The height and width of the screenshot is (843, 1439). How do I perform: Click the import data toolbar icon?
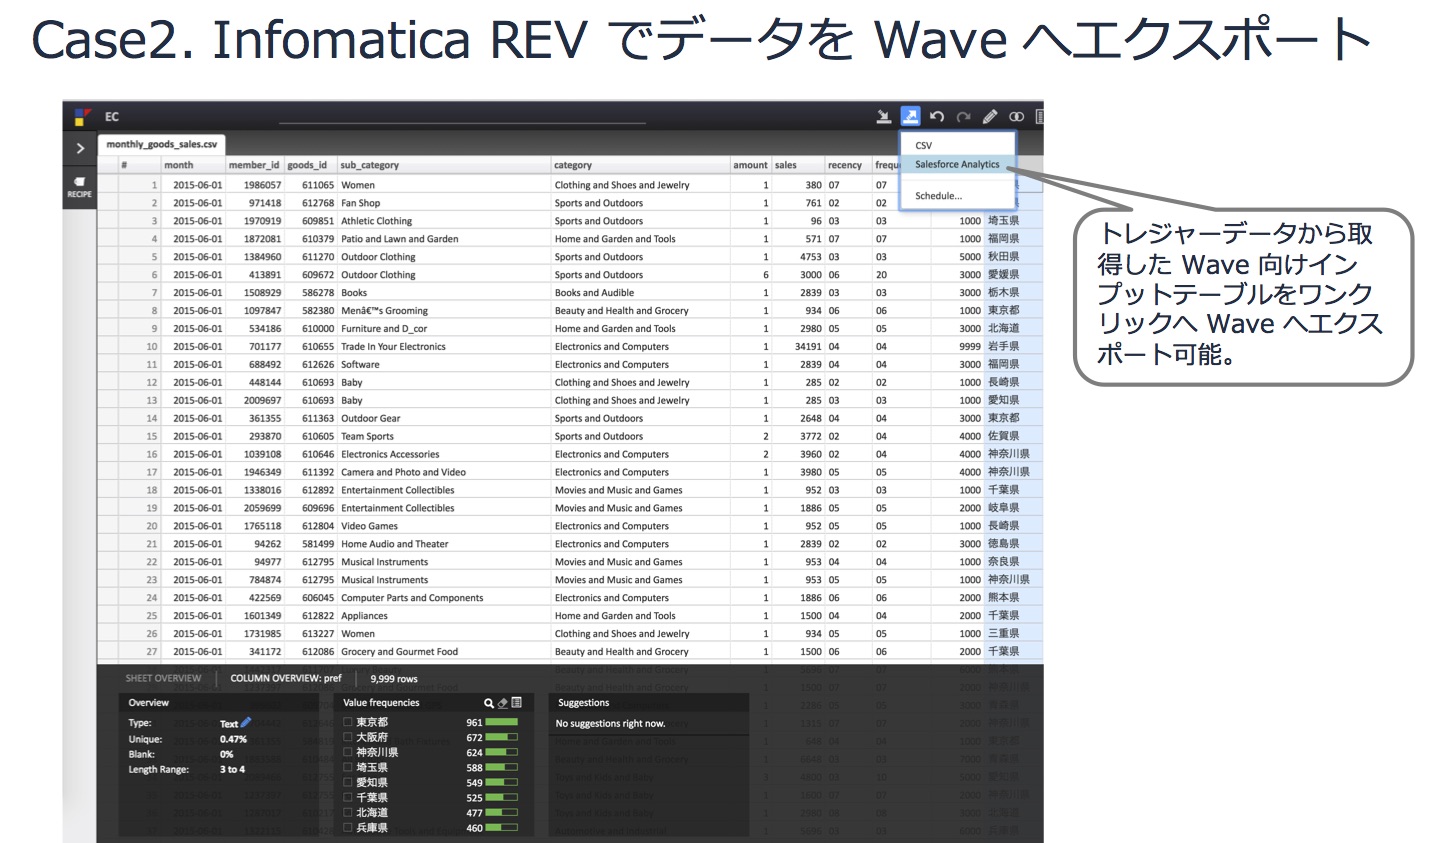(884, 117)
